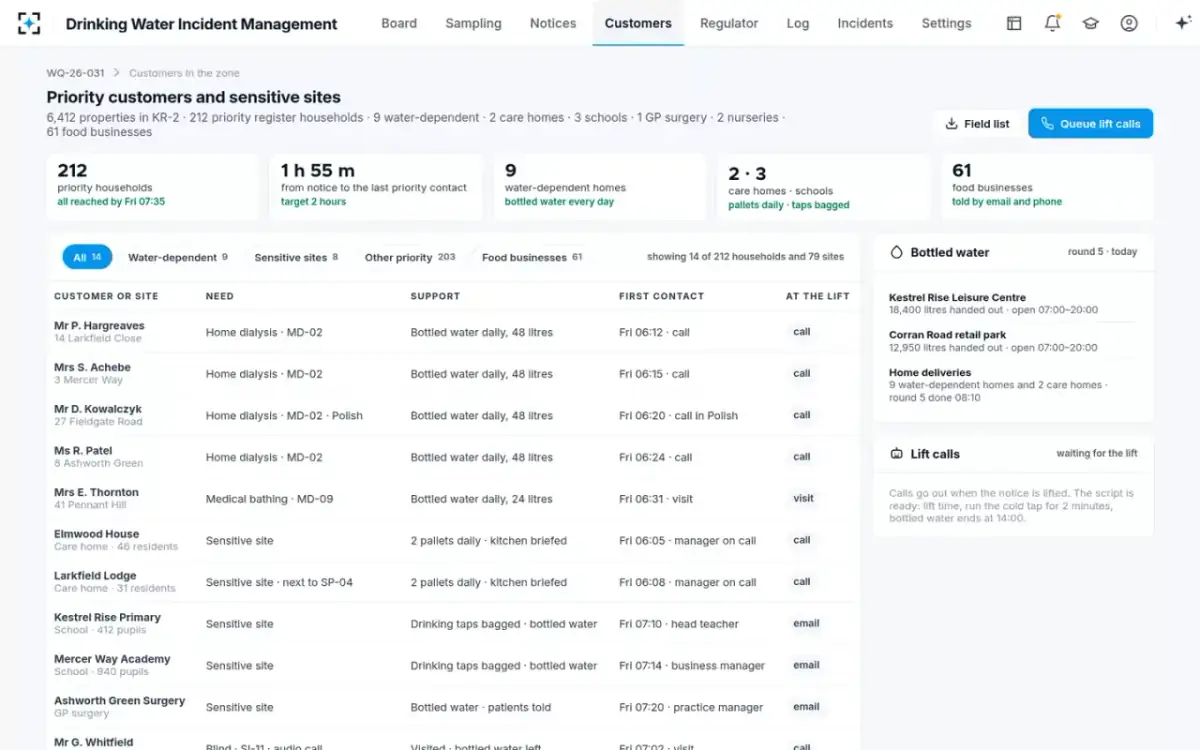Filter by Sensitive sites
The height and width of the screenshot is (750, 1200).
(296, 257)
